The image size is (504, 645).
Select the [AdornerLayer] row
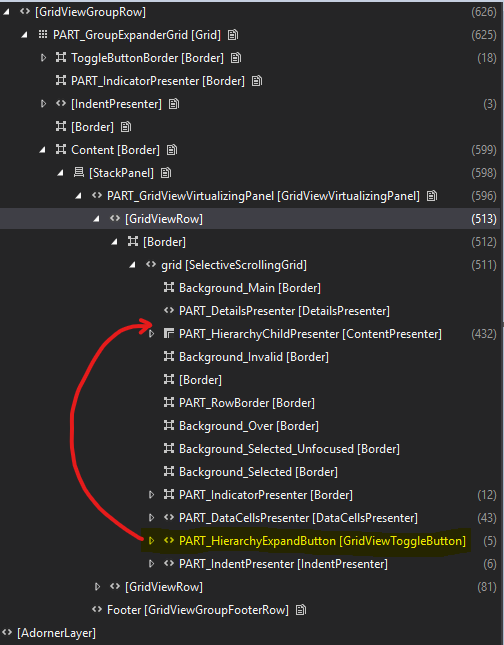pos(250,633)
